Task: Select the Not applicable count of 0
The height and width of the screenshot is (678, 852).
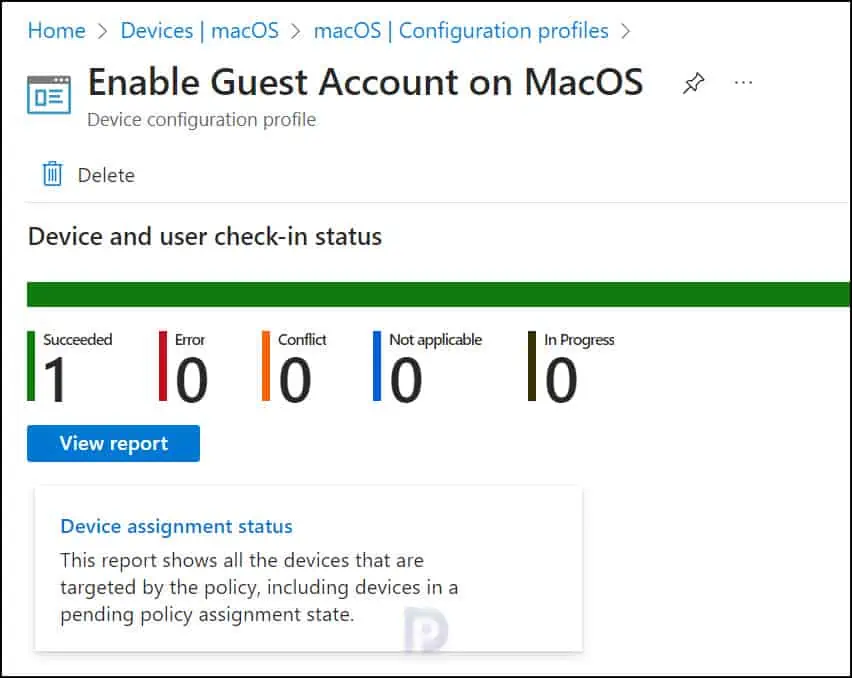Action: tap(406, 379)
